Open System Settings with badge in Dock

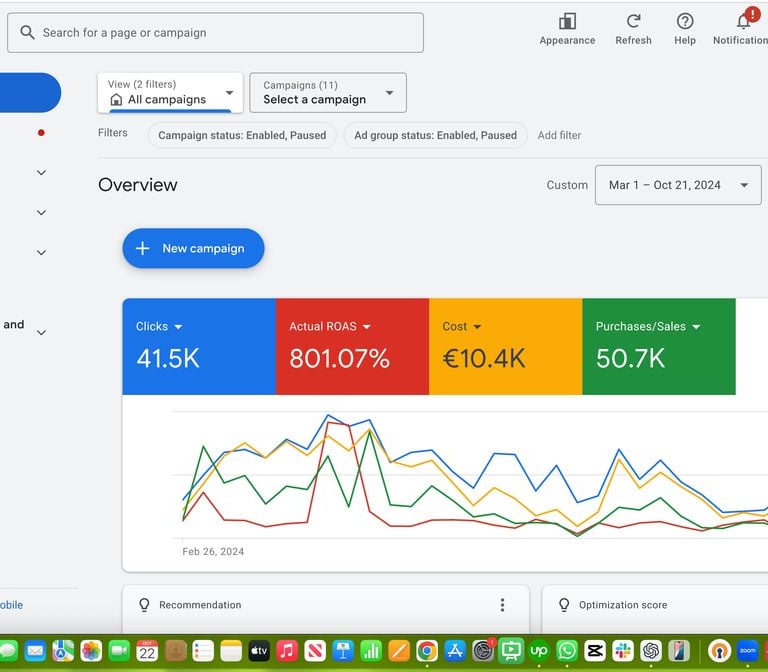click(x=483, y=651)
